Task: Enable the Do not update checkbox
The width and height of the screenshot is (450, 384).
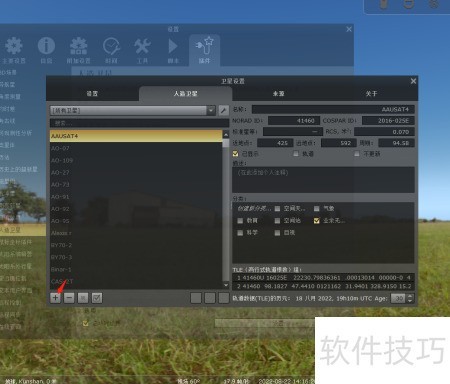Action: [x=357, y=154]
